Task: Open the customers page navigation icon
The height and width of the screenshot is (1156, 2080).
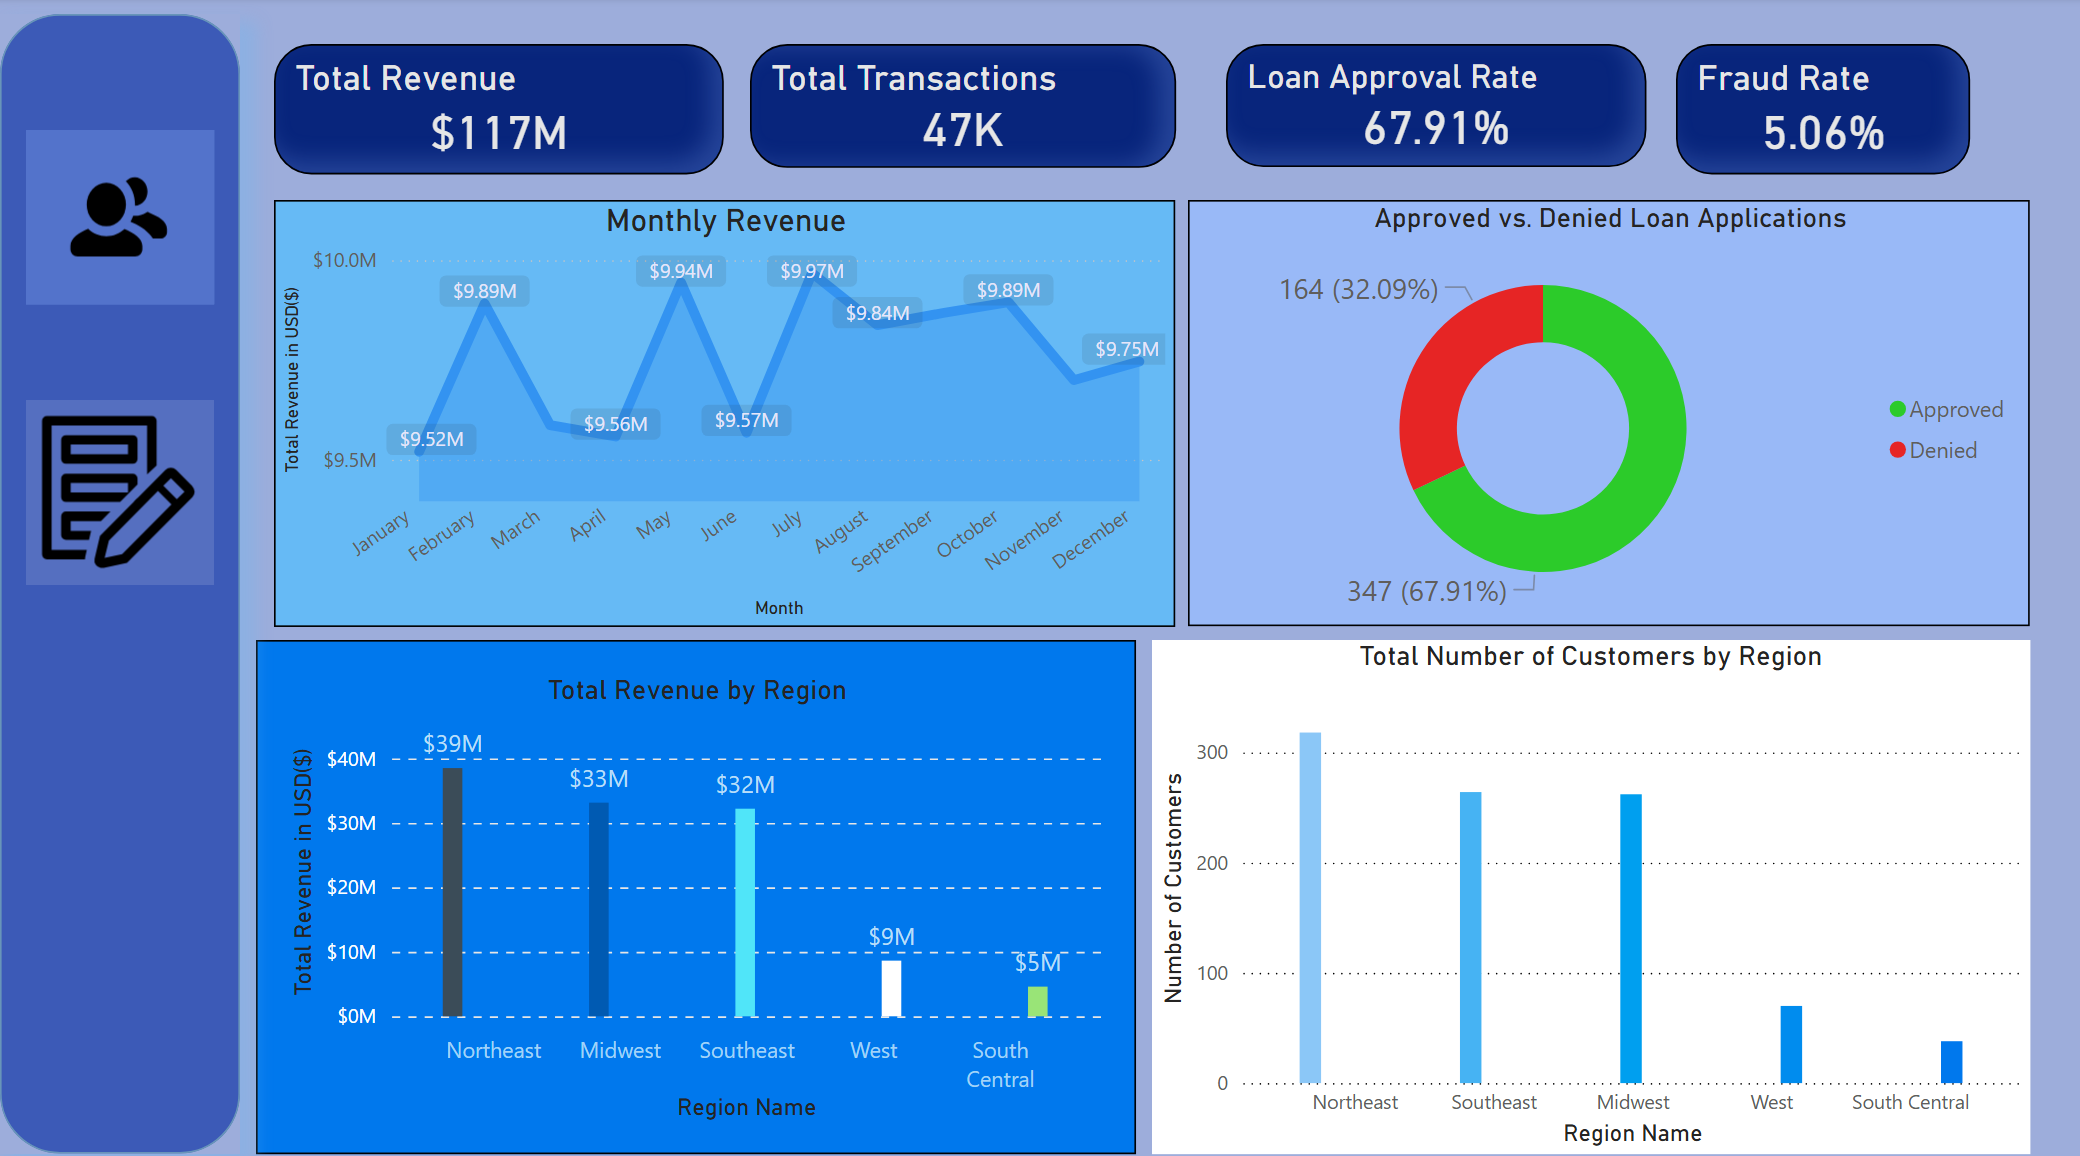Action: 119,217
